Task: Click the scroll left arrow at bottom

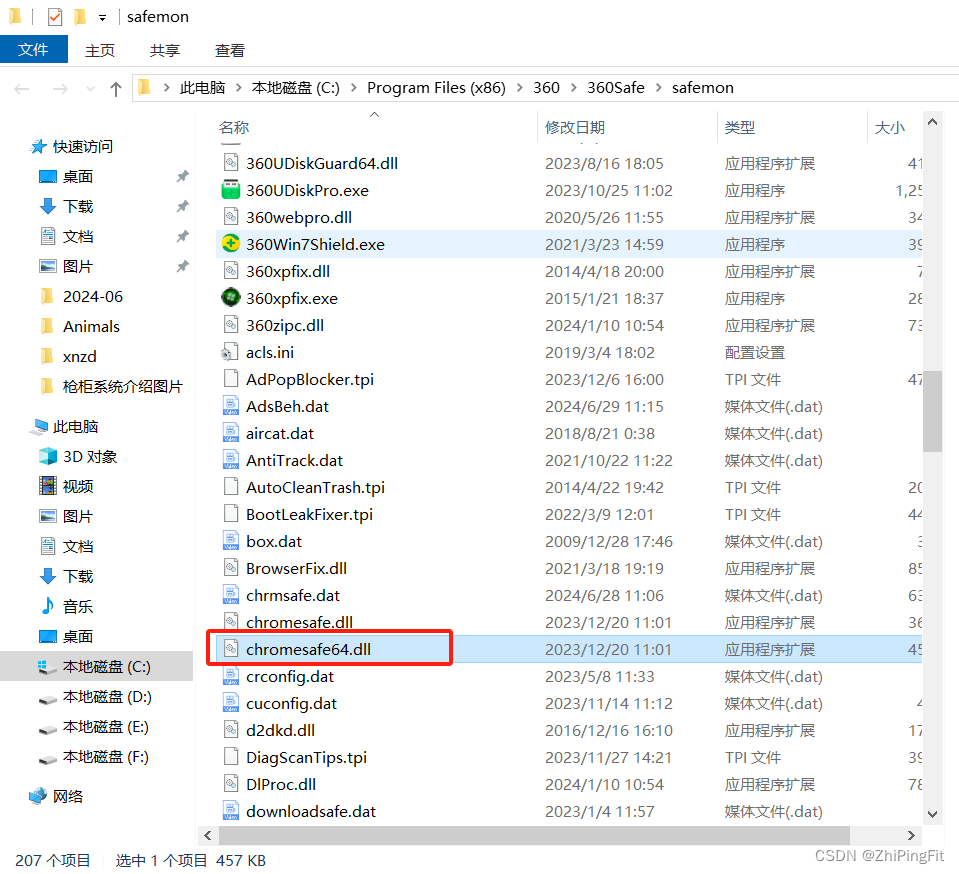Action: point(208,835)
